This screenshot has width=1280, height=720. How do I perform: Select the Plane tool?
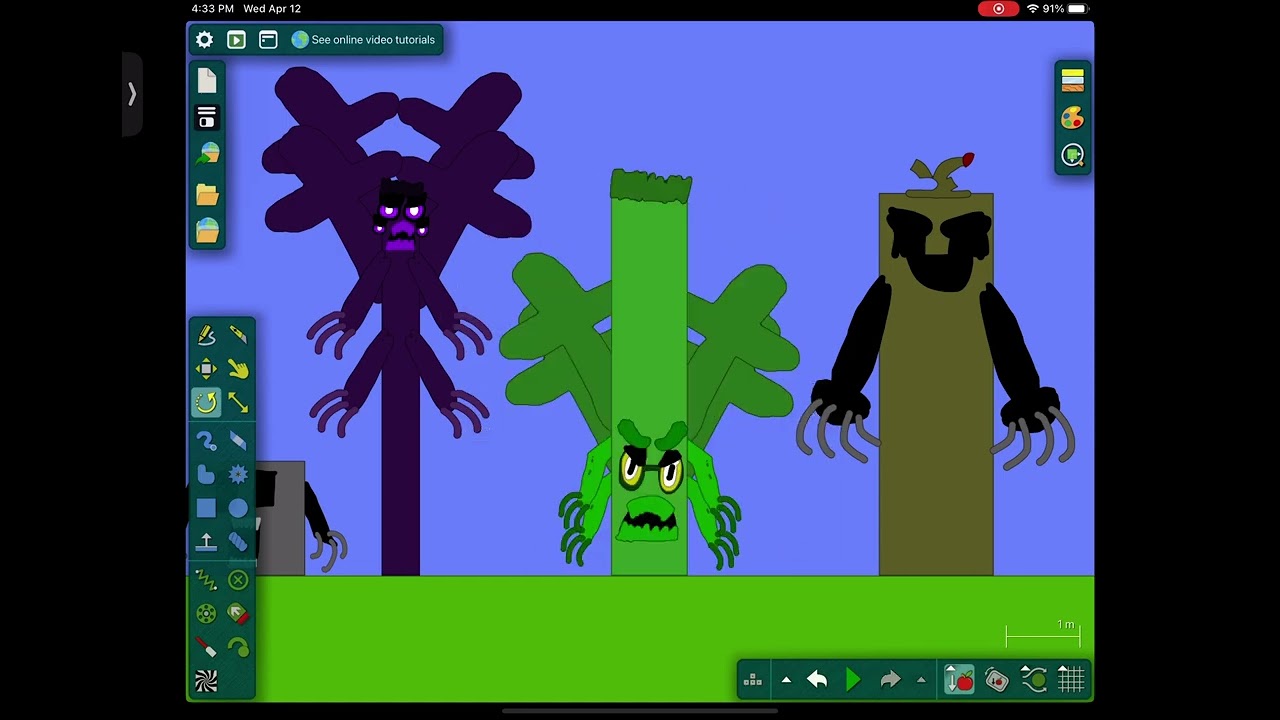coord(206,541)
